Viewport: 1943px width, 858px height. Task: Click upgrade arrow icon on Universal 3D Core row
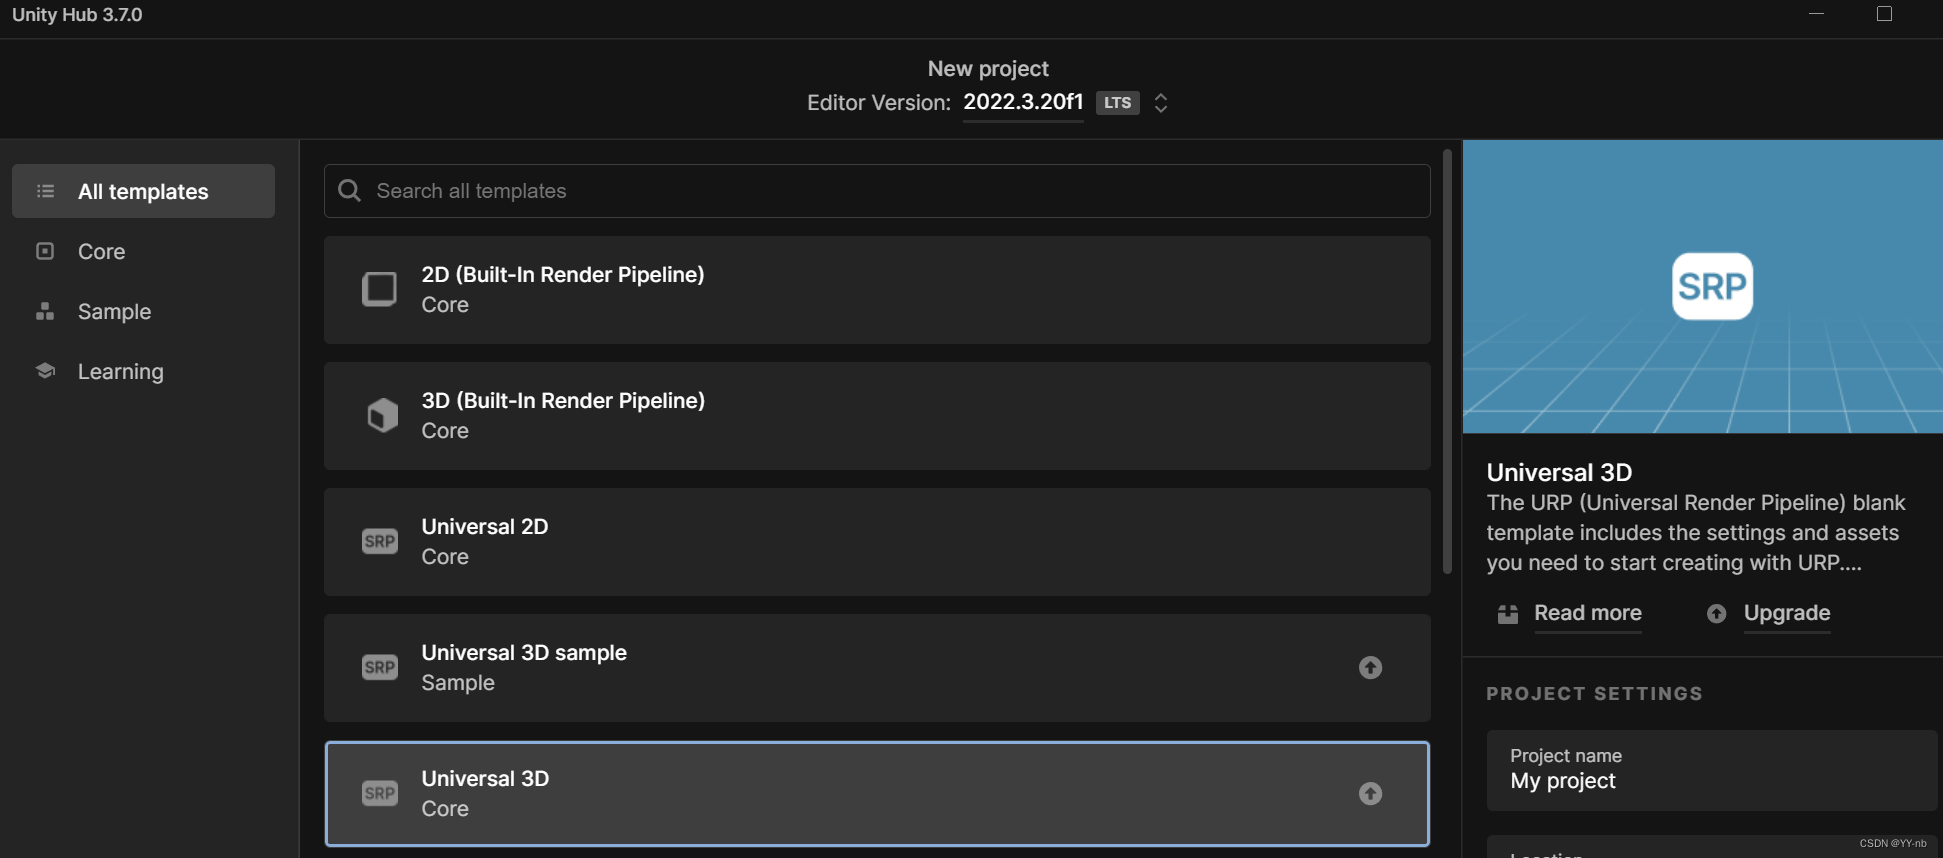coord(1370,793)
